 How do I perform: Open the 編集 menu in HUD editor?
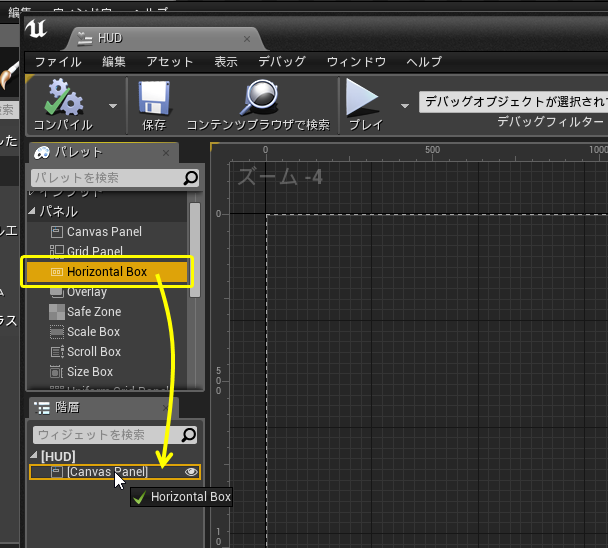point(114,62)
